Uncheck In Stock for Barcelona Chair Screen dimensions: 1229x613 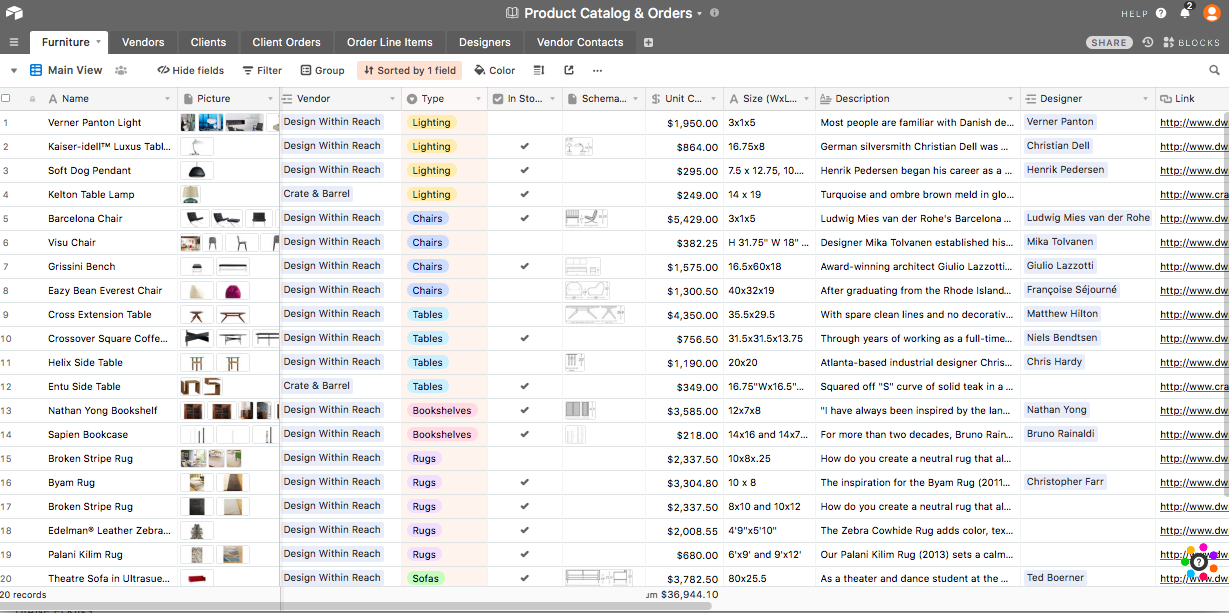(524, 218)
